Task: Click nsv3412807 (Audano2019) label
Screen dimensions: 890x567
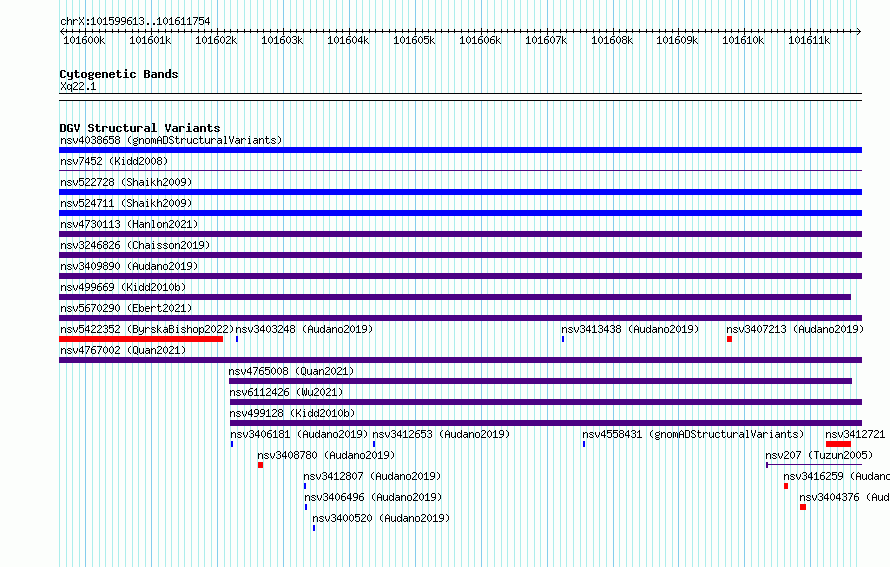Action: pos(372,476)
